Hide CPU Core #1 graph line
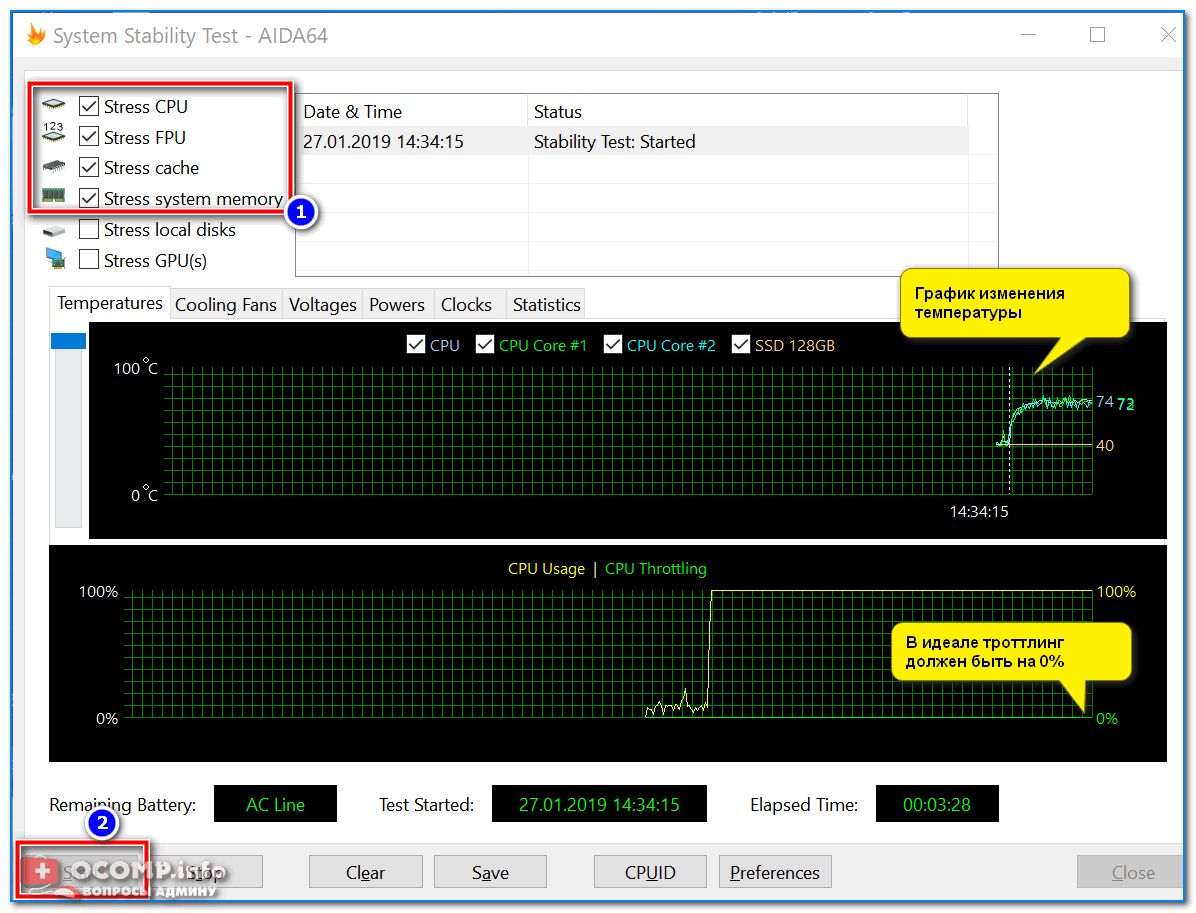Viewport: 1196px width, 913px height. coord(485,345)
